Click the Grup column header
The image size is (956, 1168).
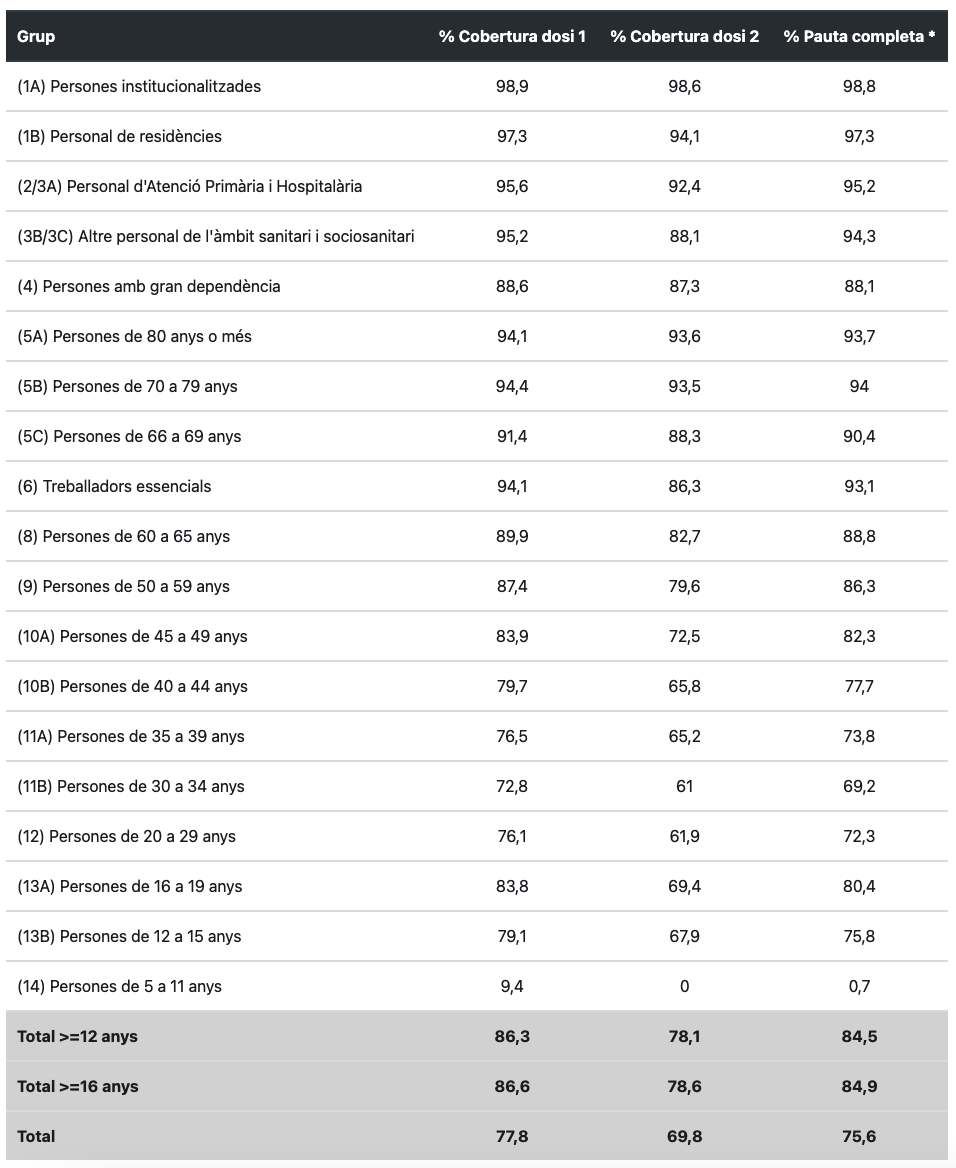pyautogui.click(x=36, y=37)
